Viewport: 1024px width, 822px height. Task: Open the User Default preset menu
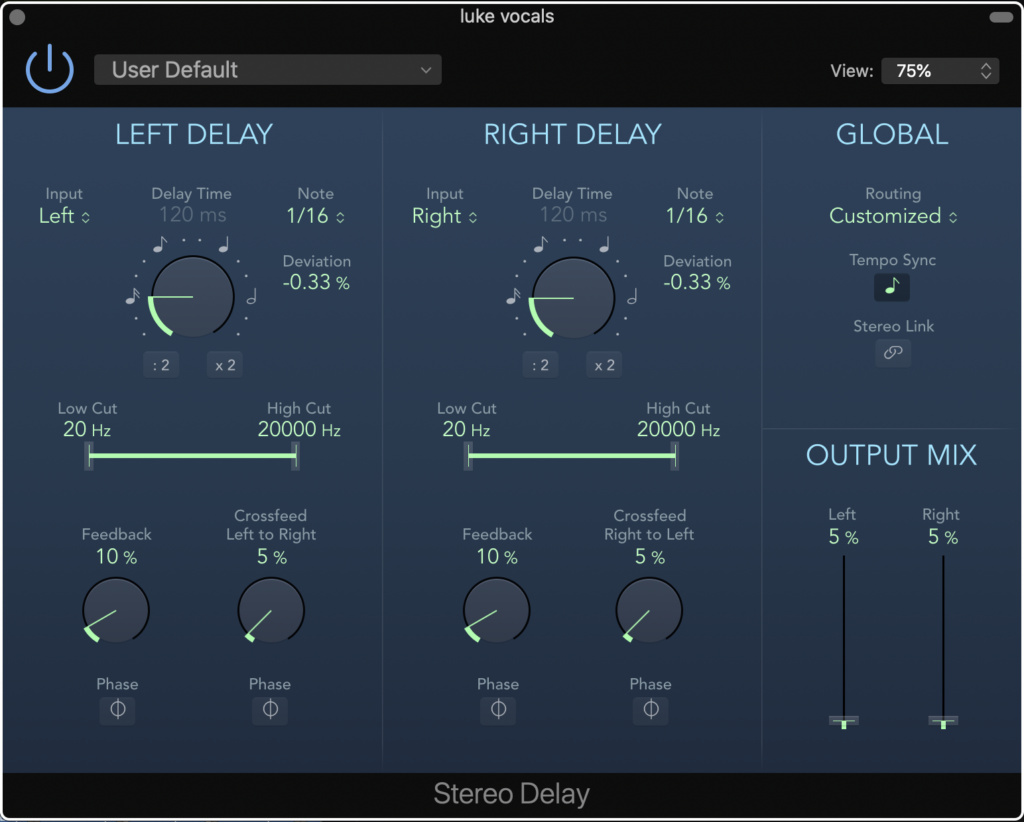tap(268, 70)
